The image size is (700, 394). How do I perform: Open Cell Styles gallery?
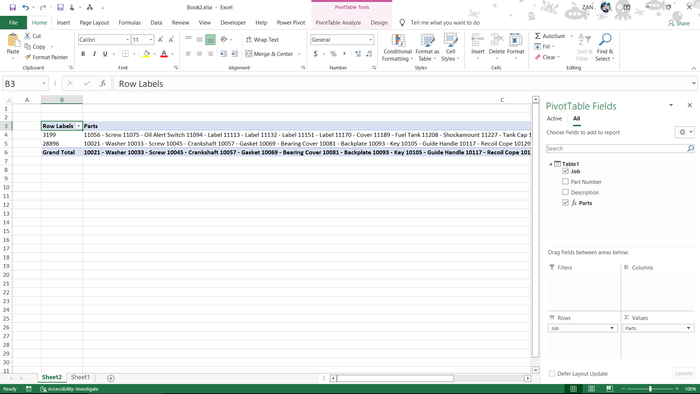click(450, 48)
